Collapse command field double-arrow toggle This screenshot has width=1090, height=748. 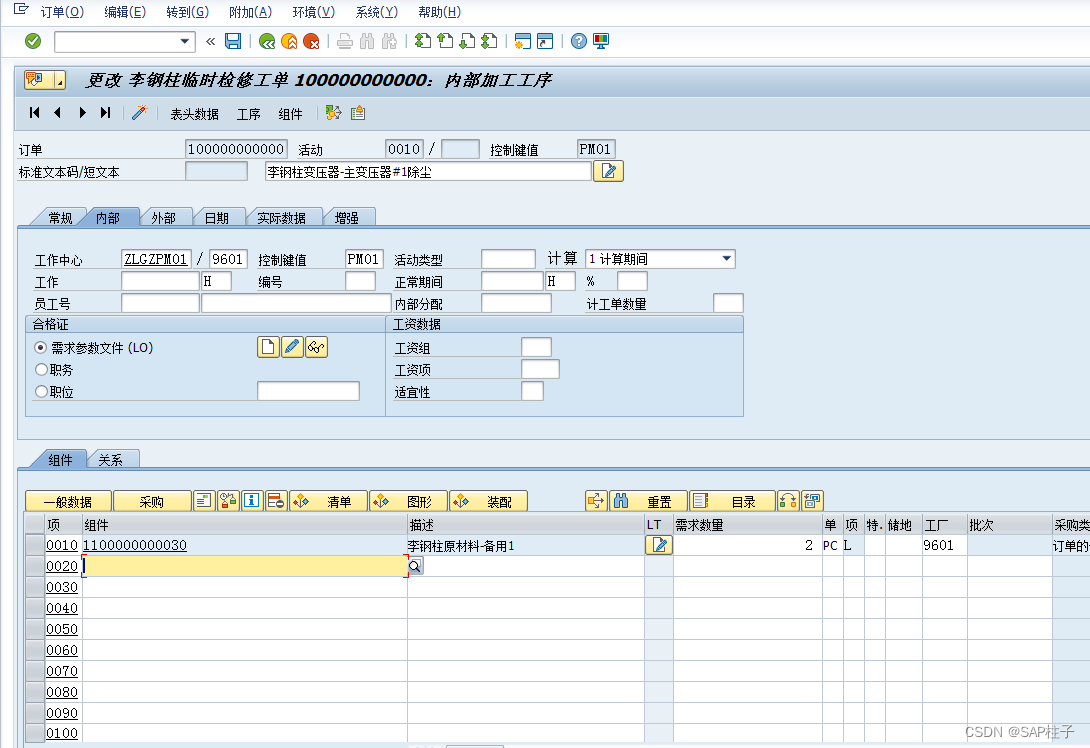(211, 42)
